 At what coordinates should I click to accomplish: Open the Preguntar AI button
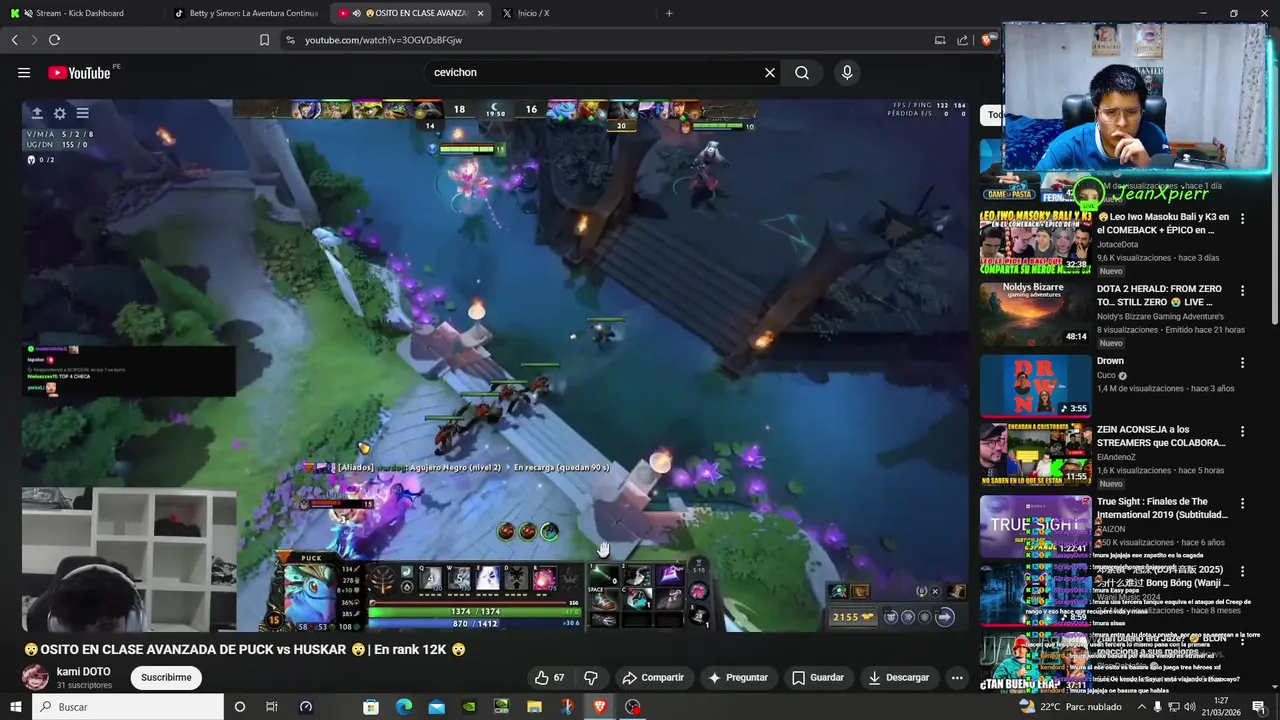coord(738,677)
